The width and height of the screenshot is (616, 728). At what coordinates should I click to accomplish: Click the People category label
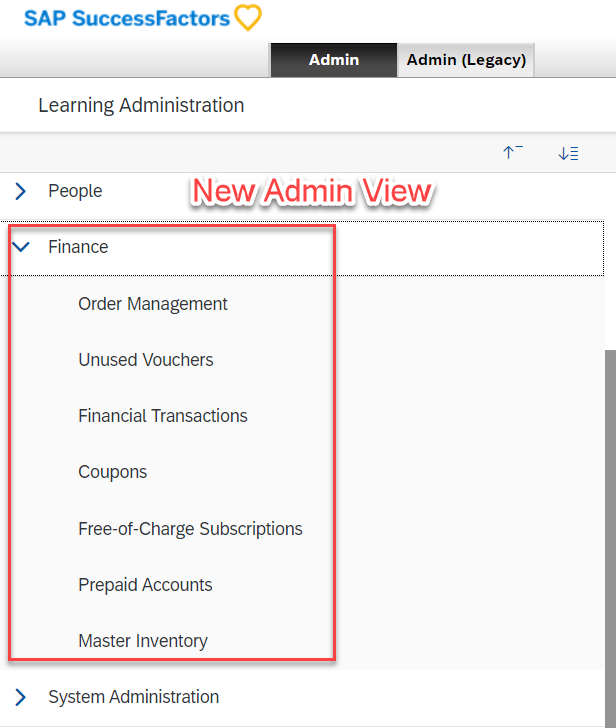(x=75, y=191)
